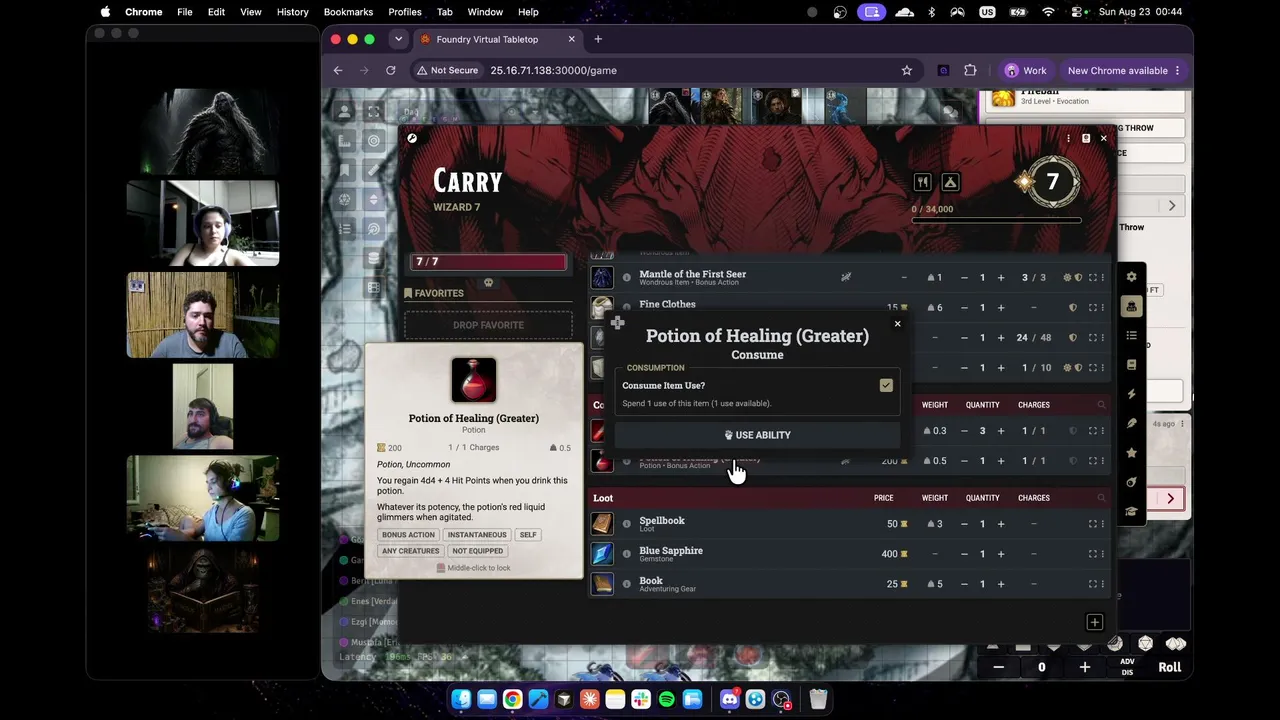Click the Spellbook item image
Screen dimensions: 1280x720
tap(602, 524)
